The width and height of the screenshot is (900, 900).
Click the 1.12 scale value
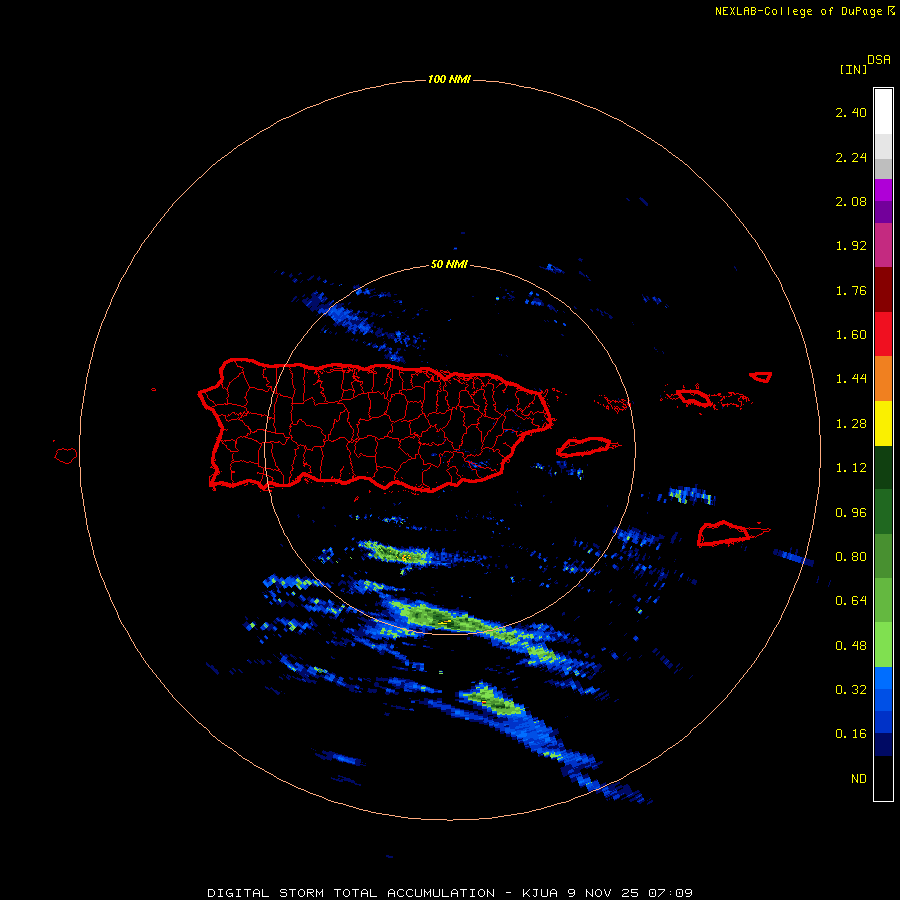(x=851, y=468)
